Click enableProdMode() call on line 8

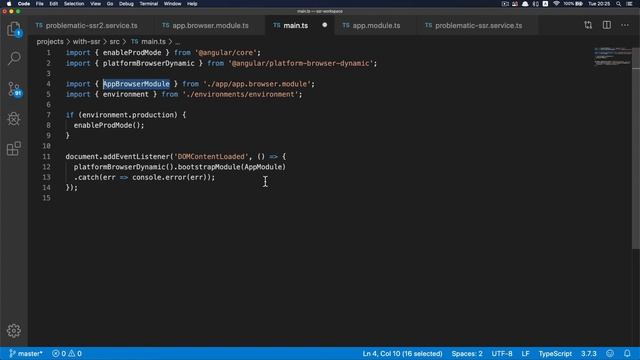point(109,125)
